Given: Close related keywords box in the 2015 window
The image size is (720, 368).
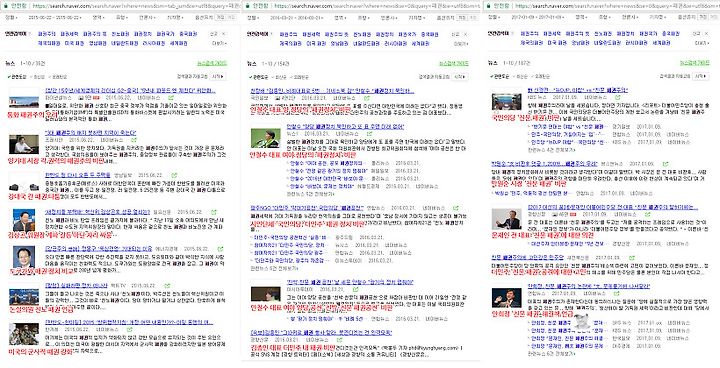Looking at the screenshot, I should [x=224, y=34].
